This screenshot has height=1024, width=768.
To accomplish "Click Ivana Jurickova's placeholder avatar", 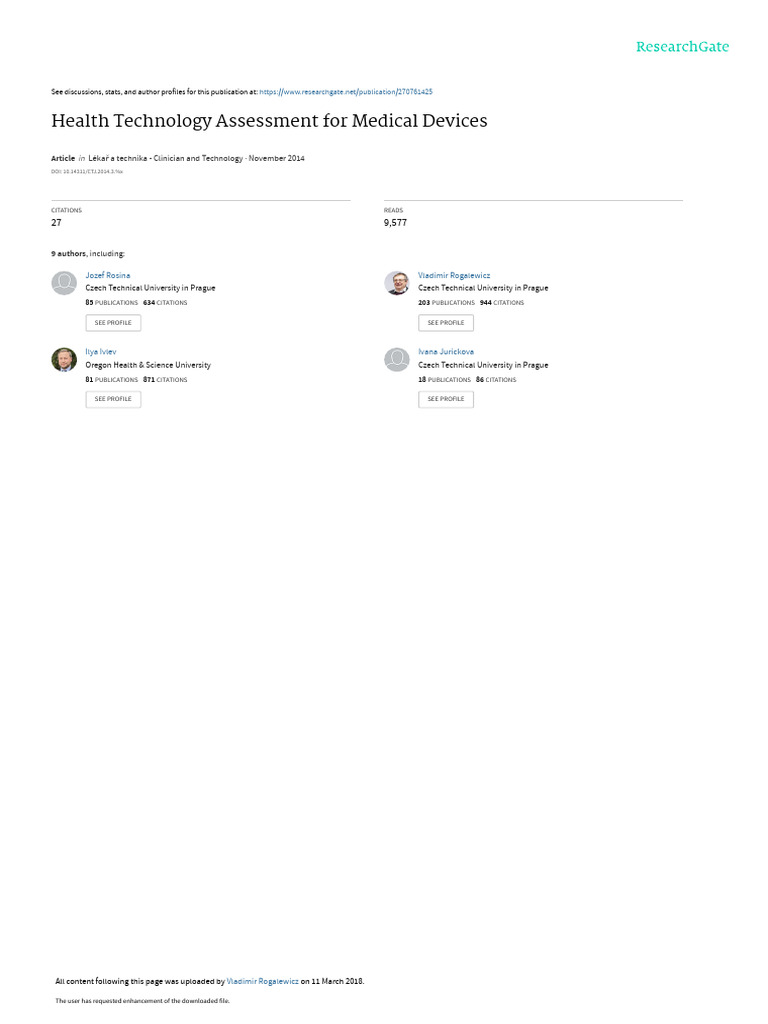I will 396,359.
